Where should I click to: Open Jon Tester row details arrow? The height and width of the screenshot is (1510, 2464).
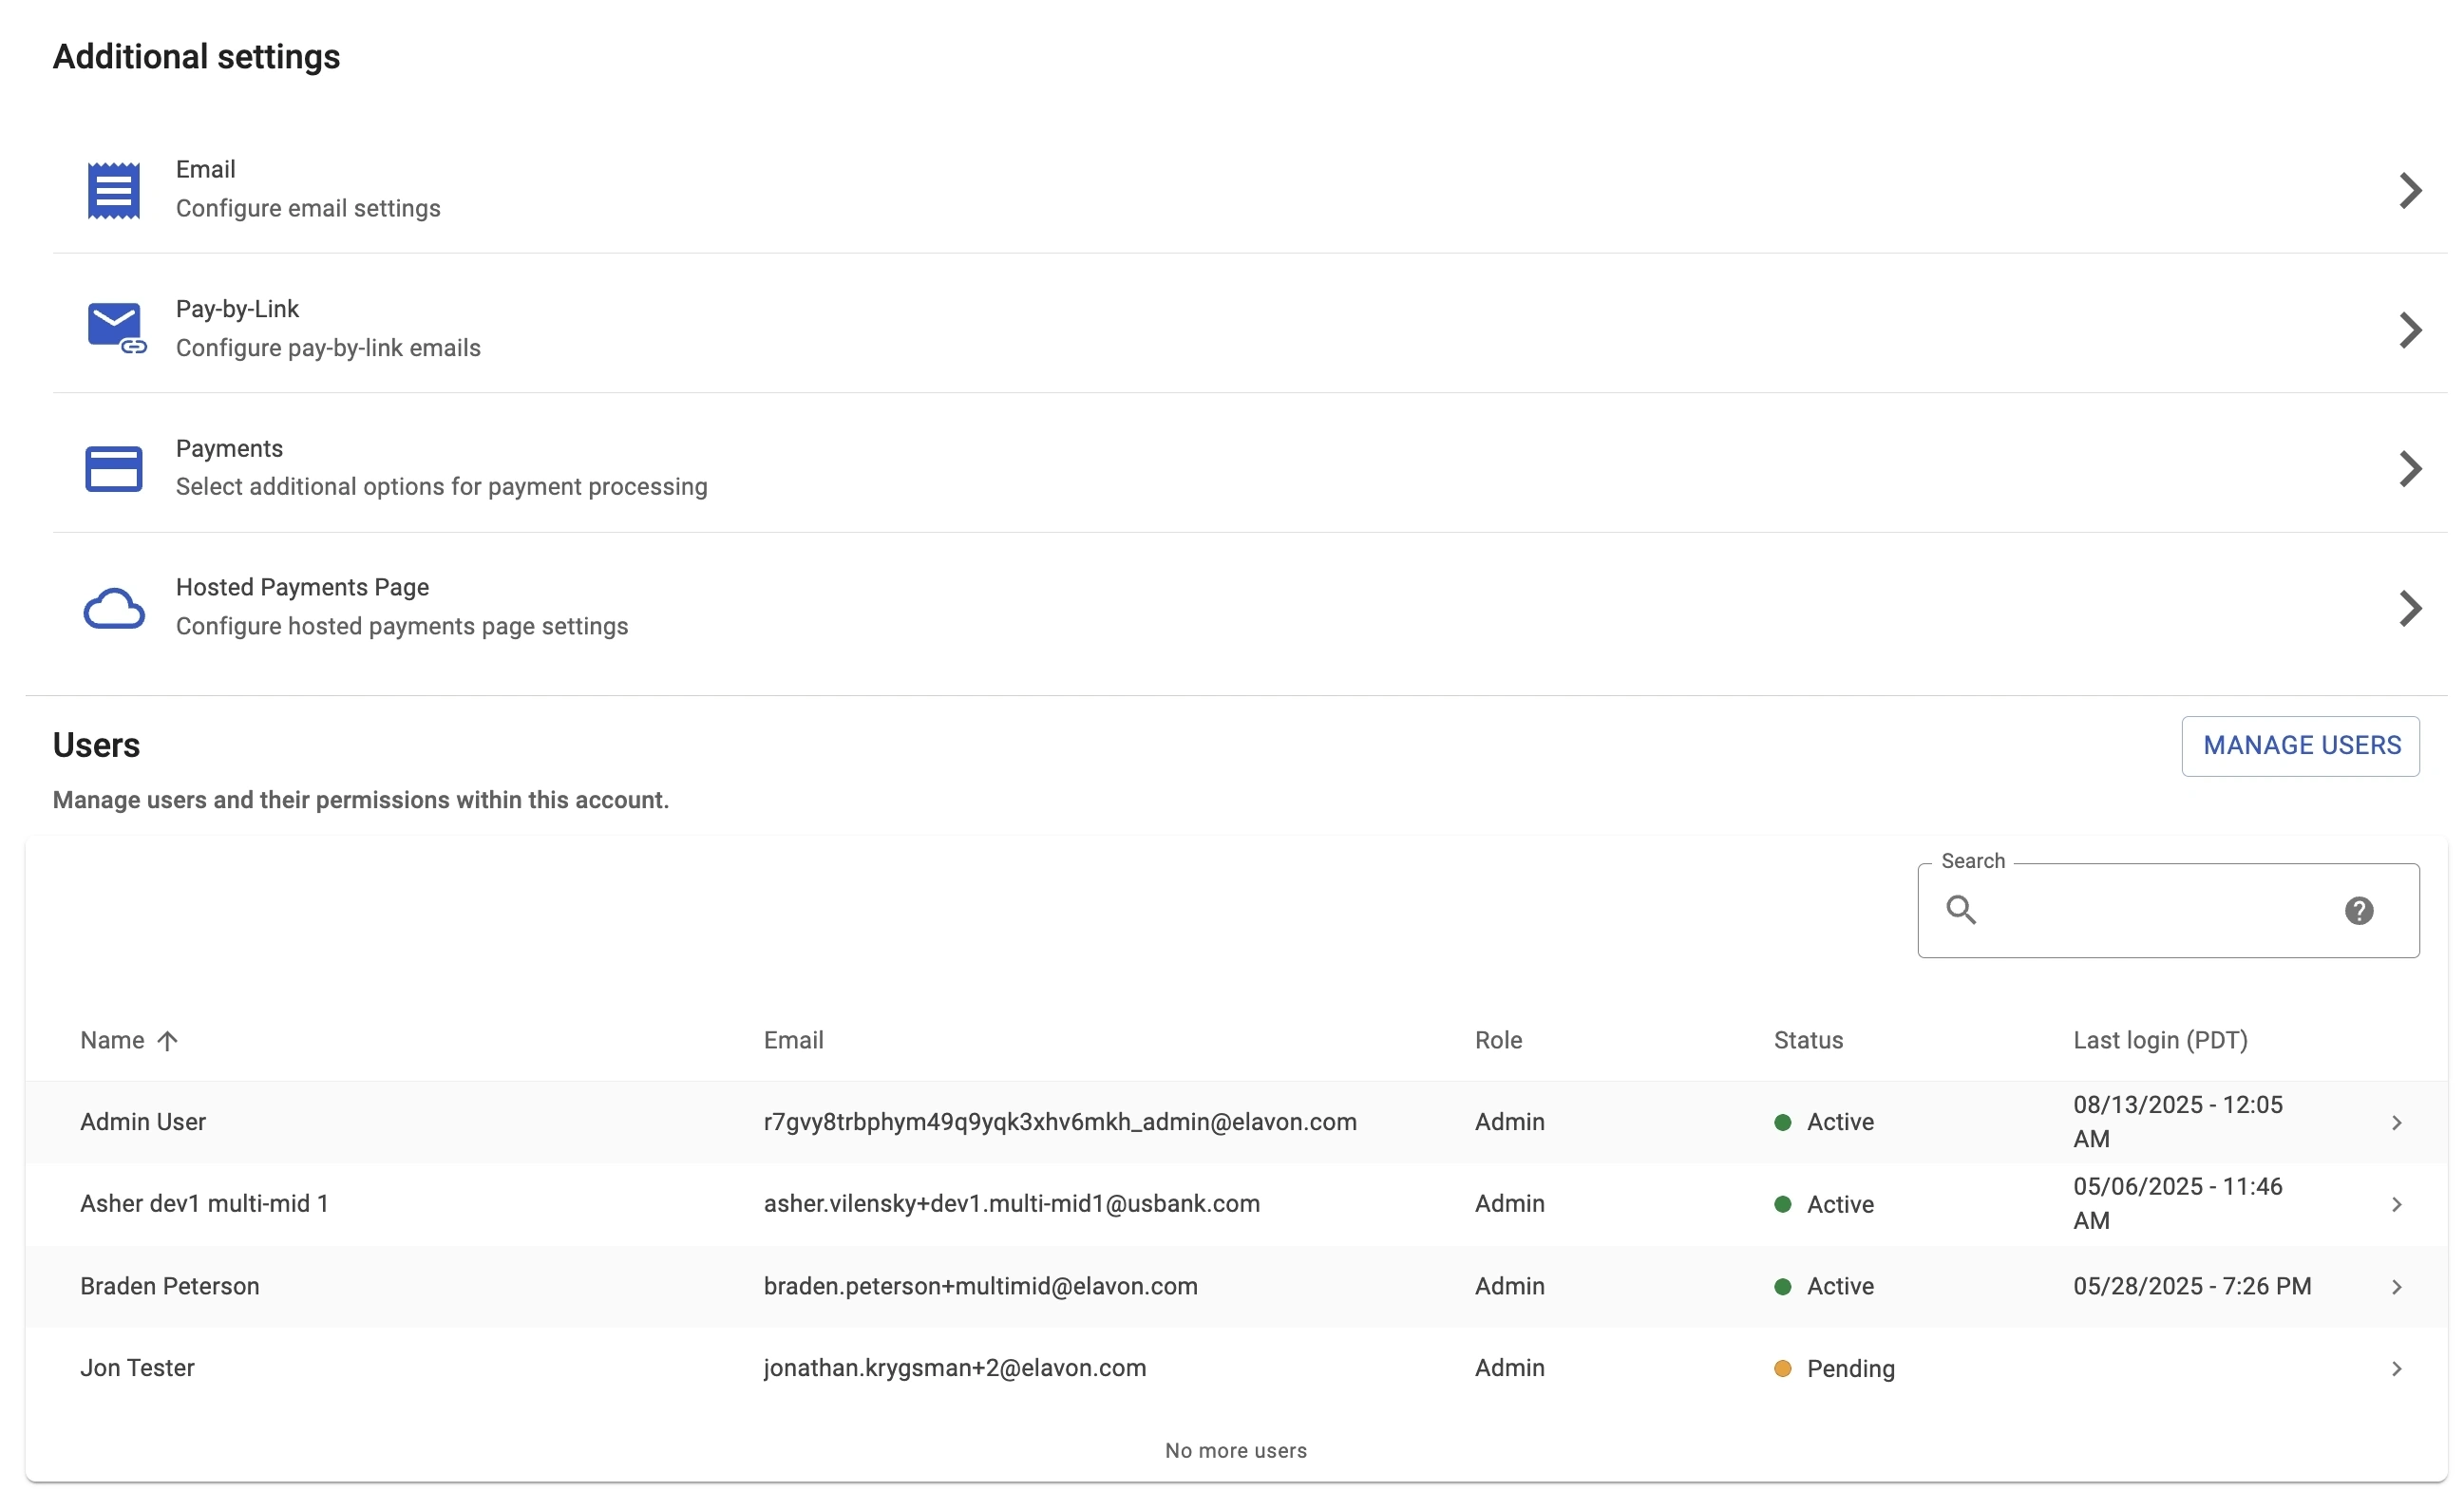click(2396, 1368)
